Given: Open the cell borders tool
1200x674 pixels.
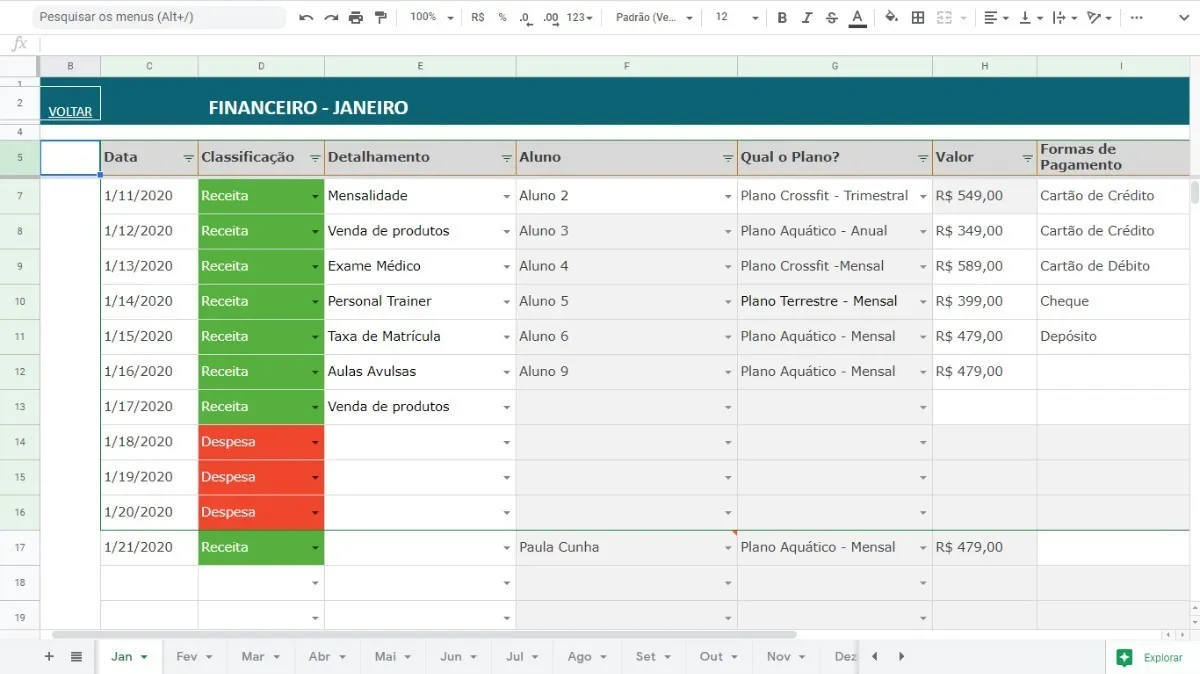Looking at the screenshot, I should (x=918, y=18).
